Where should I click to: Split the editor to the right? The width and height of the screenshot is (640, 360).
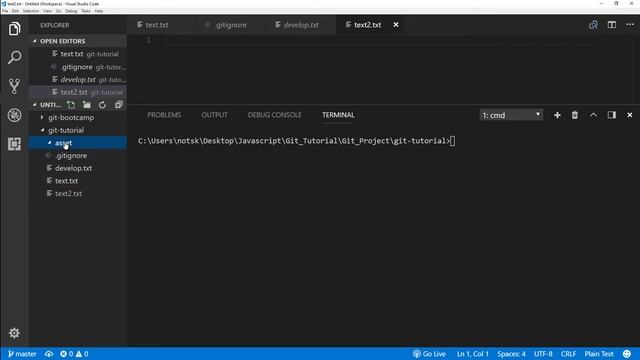[x=611, y=25]
